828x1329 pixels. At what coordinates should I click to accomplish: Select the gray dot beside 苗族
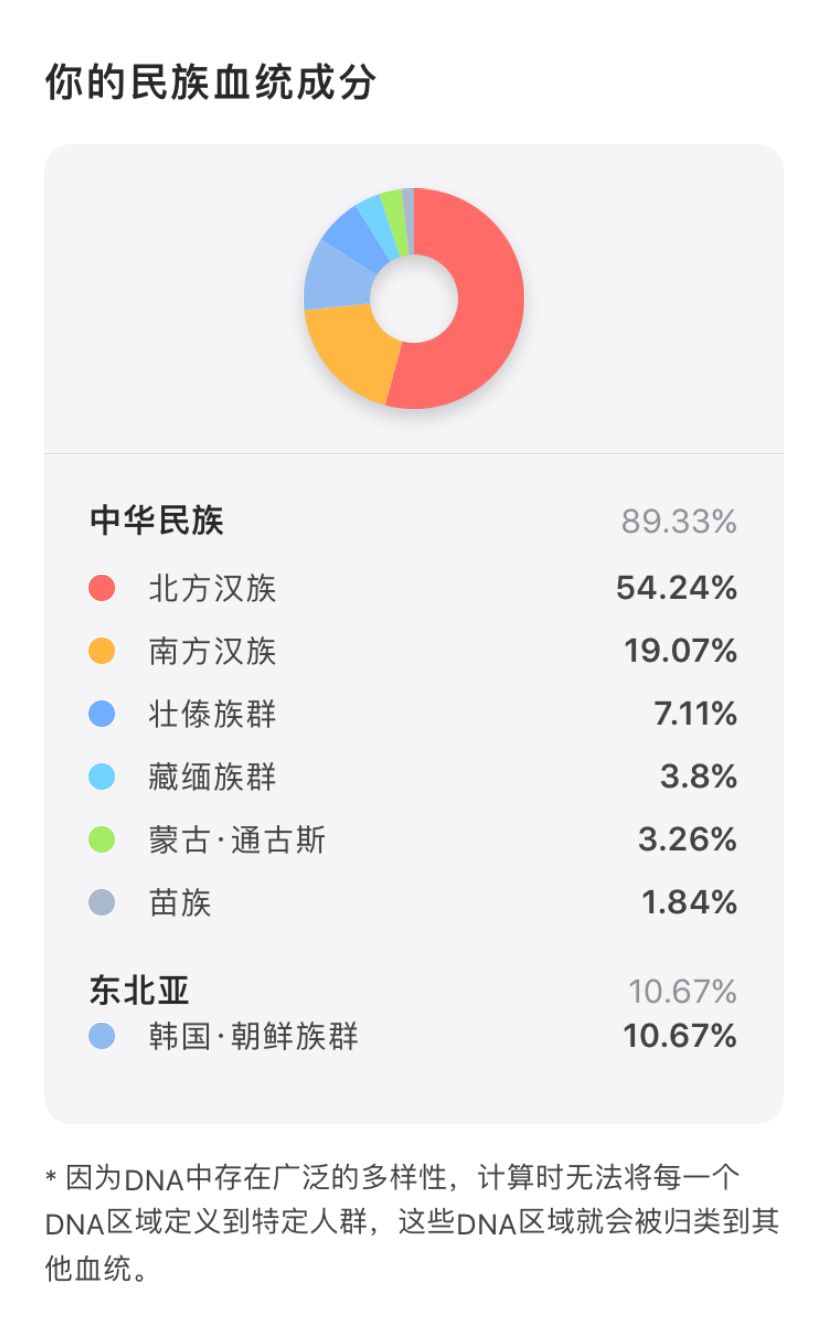[x=102, y=903]
